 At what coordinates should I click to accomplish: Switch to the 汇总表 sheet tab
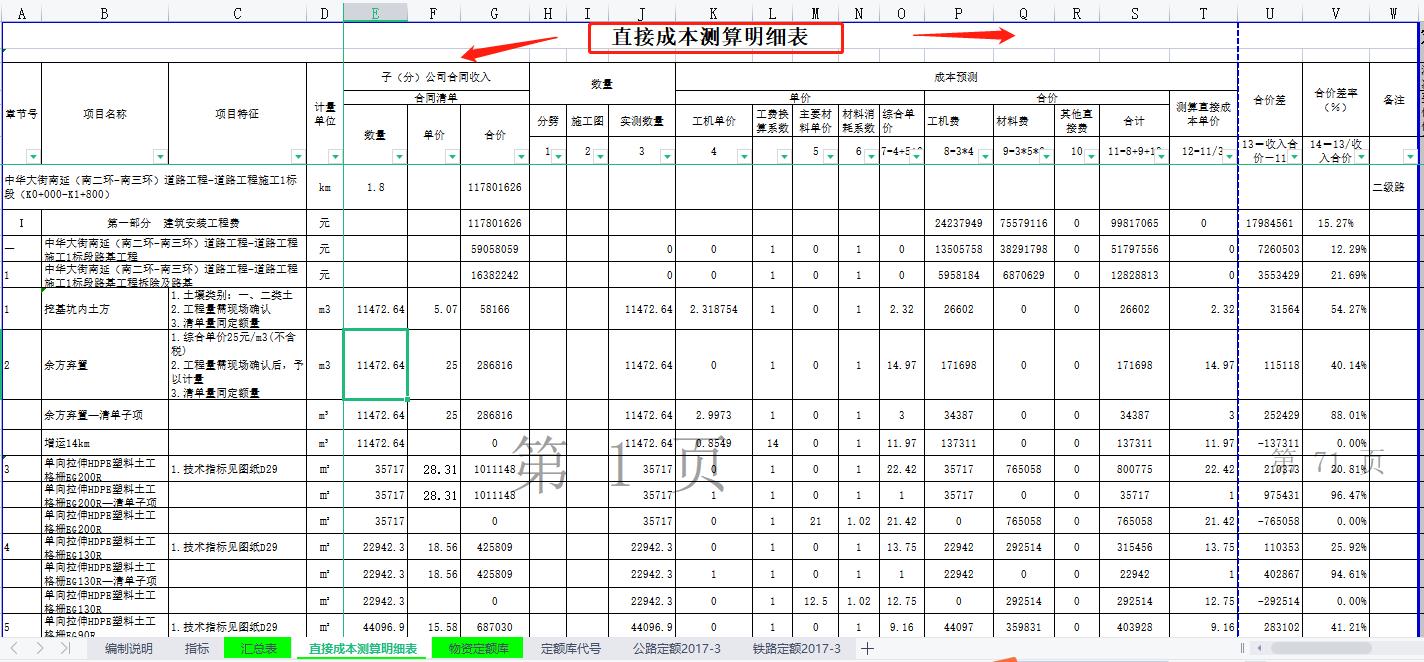(x=258, y=648)
